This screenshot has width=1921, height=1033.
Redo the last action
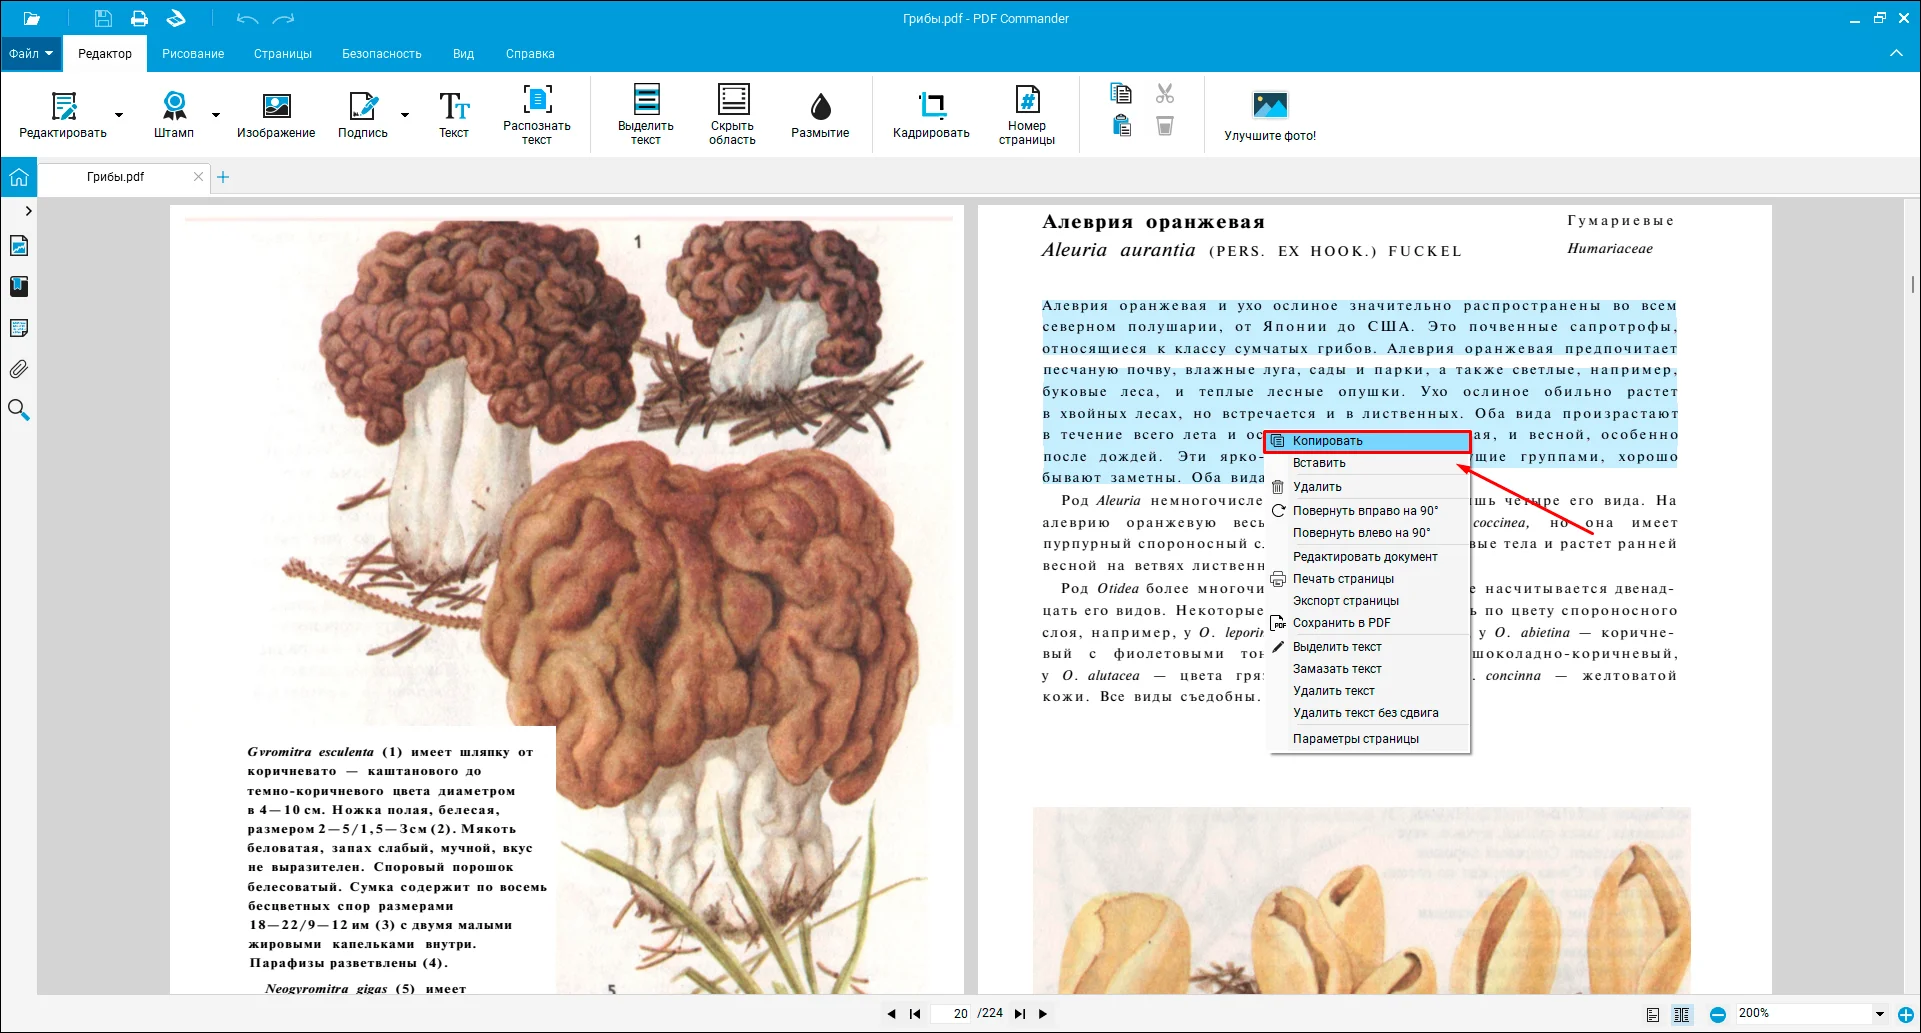284,18
